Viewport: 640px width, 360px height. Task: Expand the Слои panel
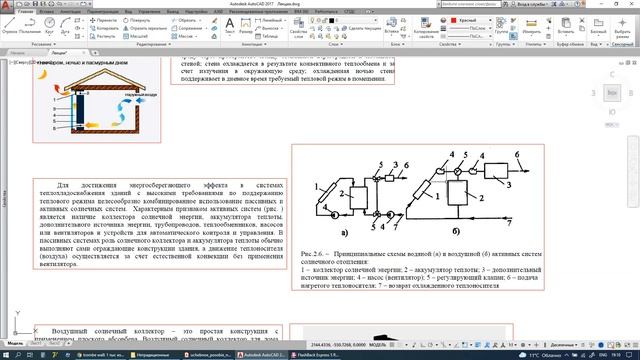coord(336,44)
